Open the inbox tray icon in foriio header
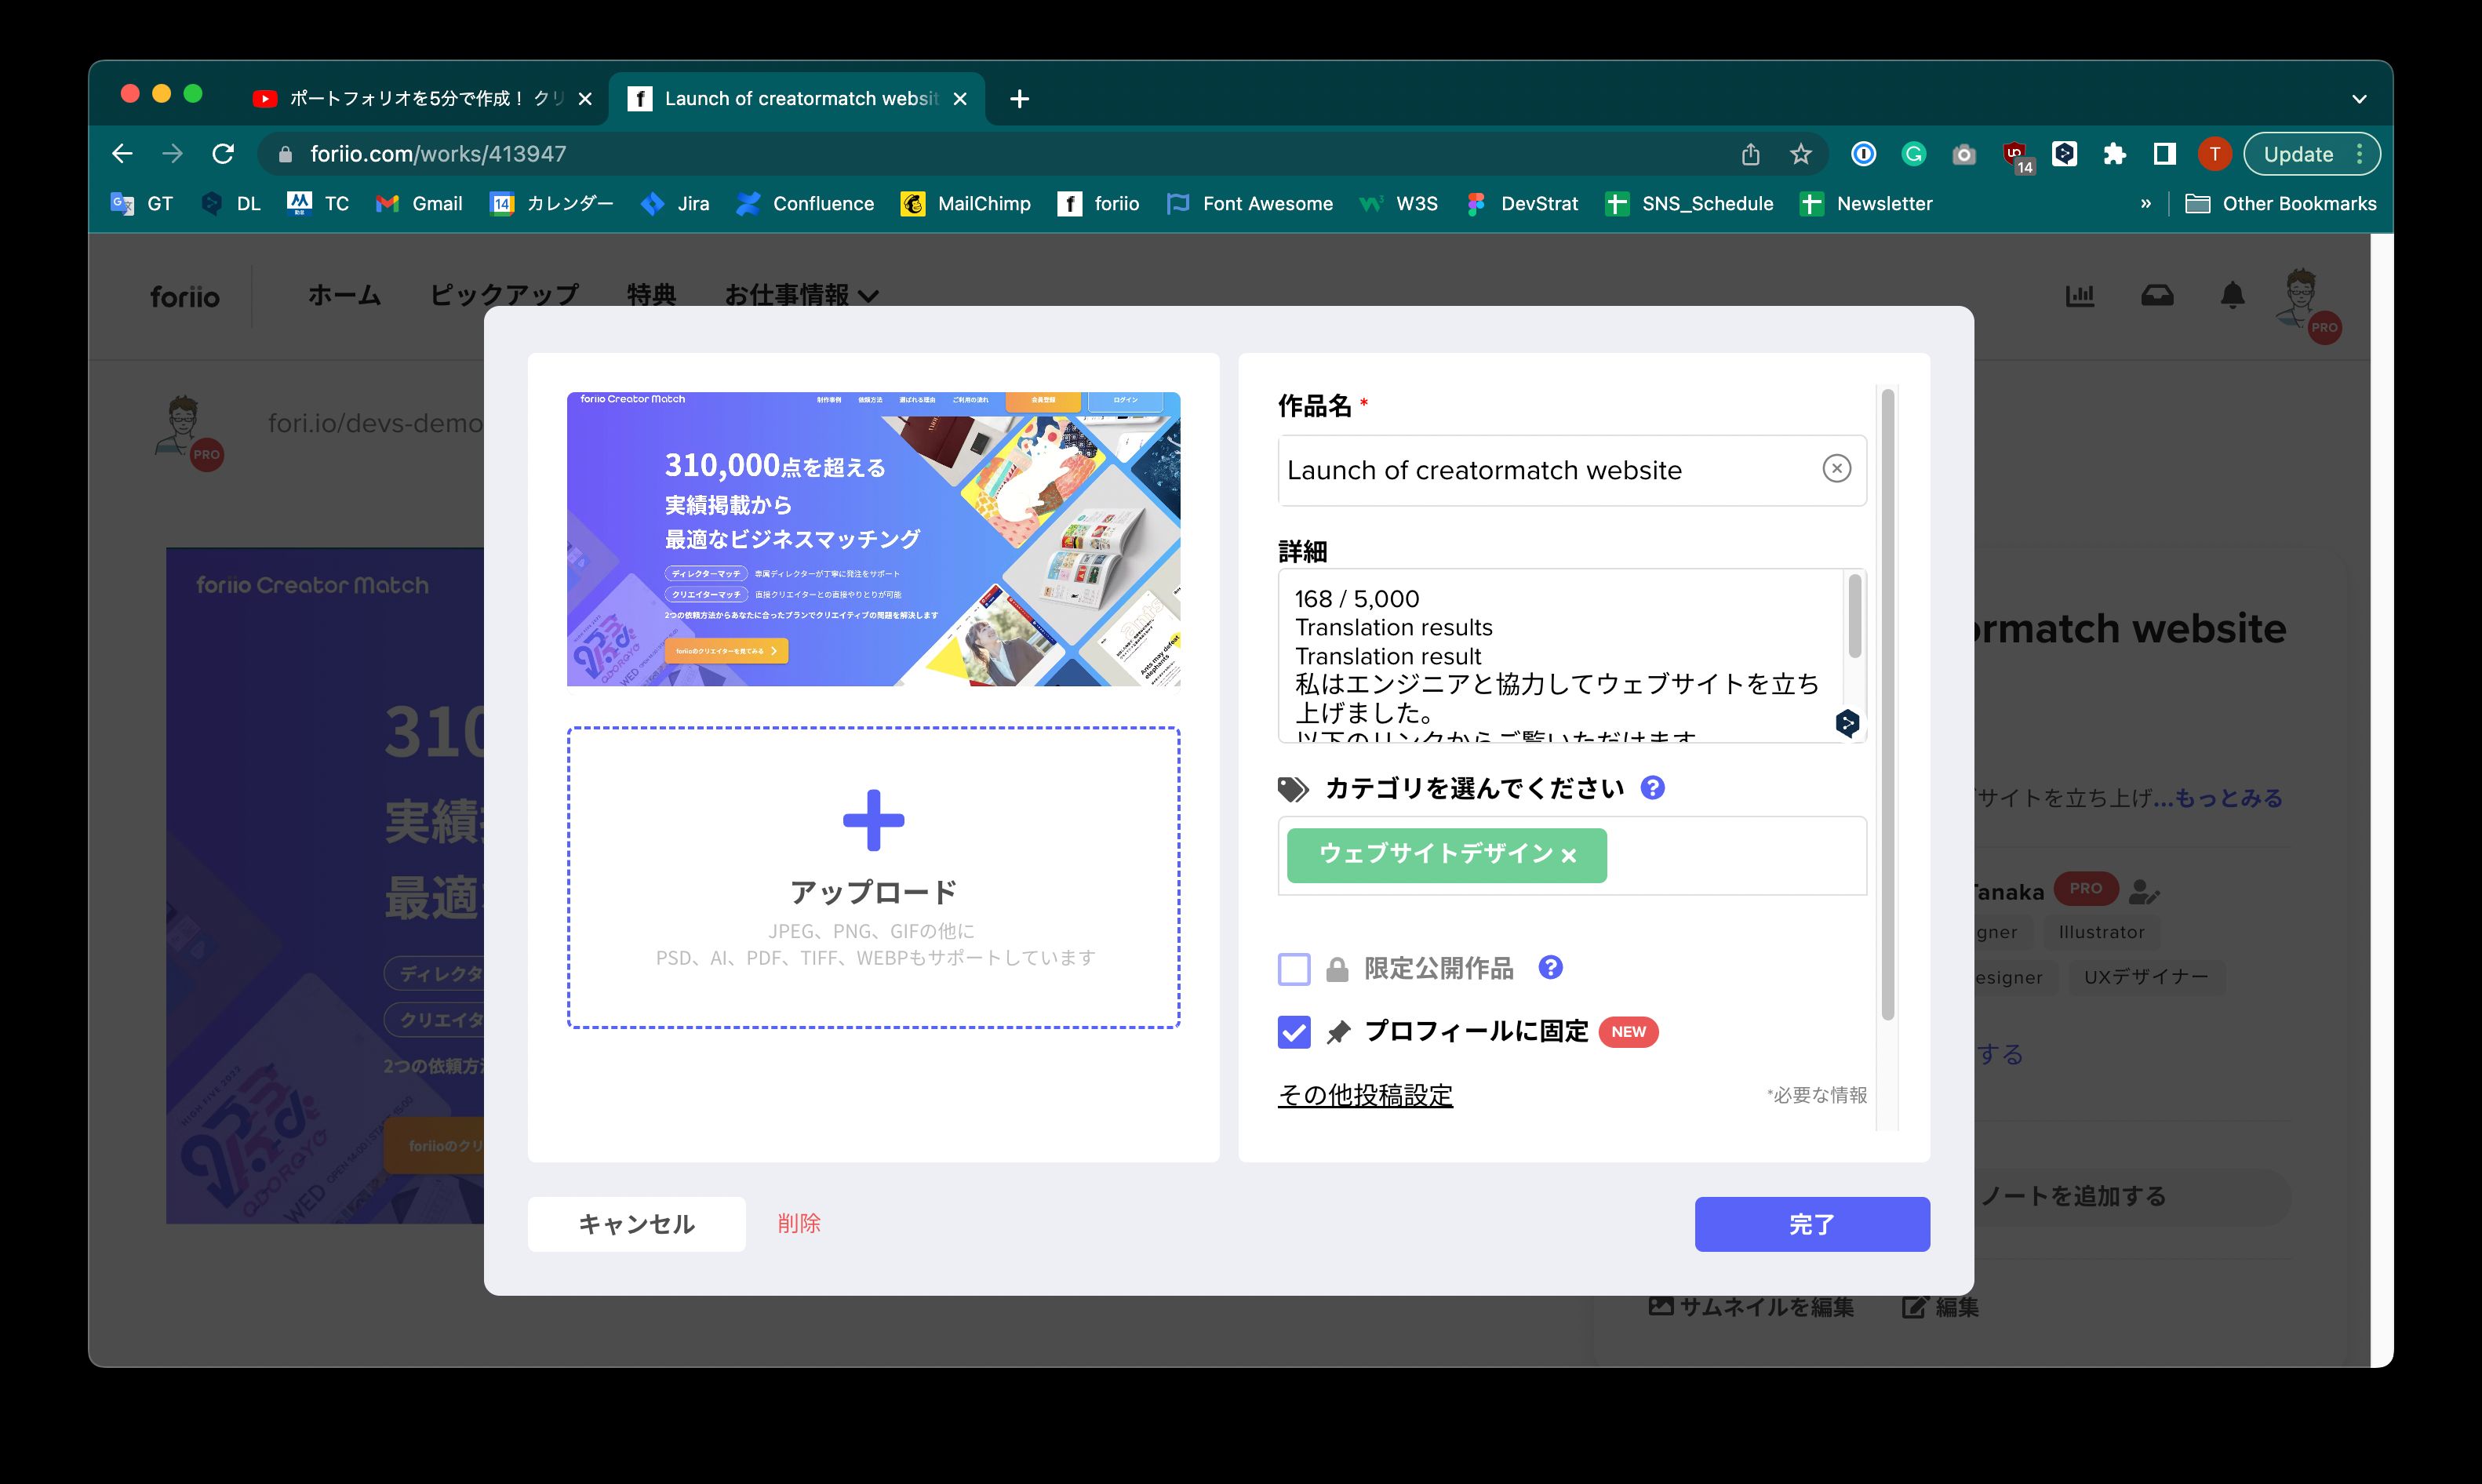The image size is (2482, 1484). (x=2157, y=294)
